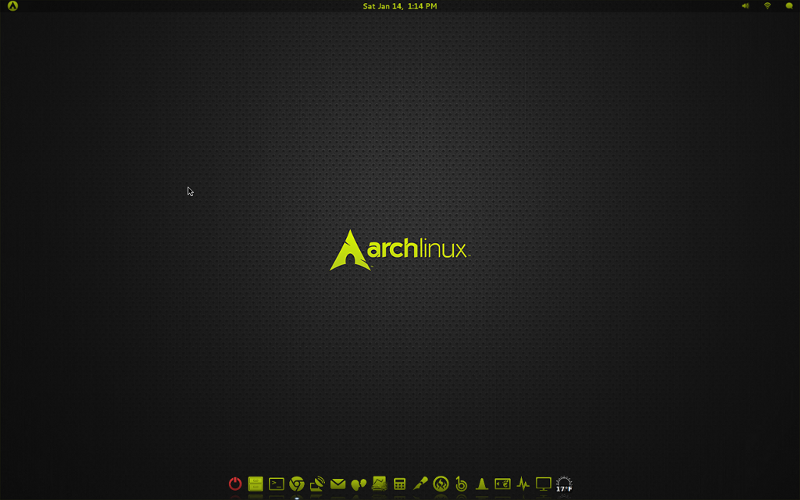Image resolution: width=800 pixels, height=500 pixels.
Task: Click the red power icon in dock
Action: pyautogui.click(x=235, y=483)
